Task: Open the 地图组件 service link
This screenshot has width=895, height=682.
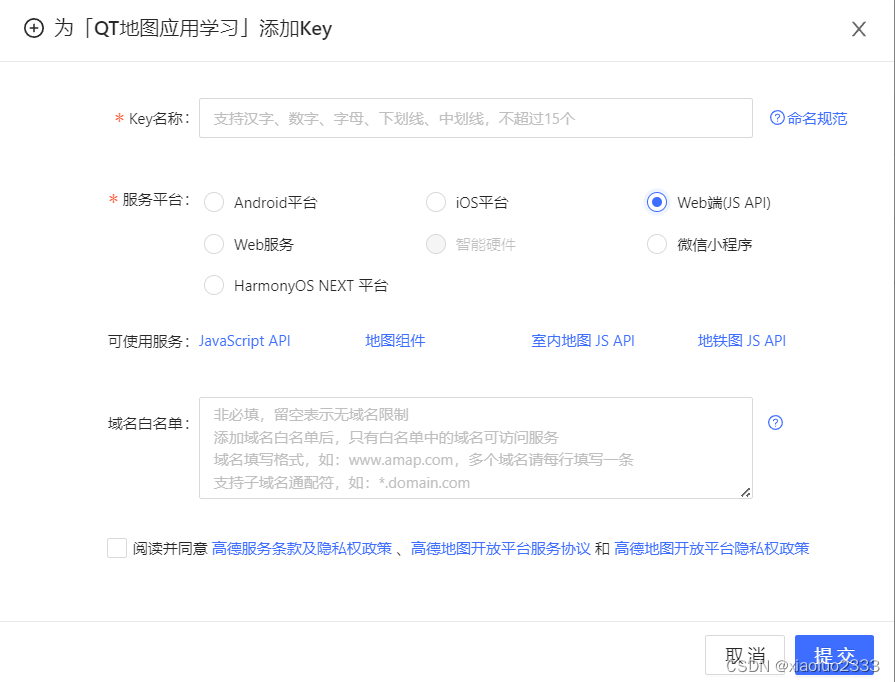Action: click(x=394, y=341)
